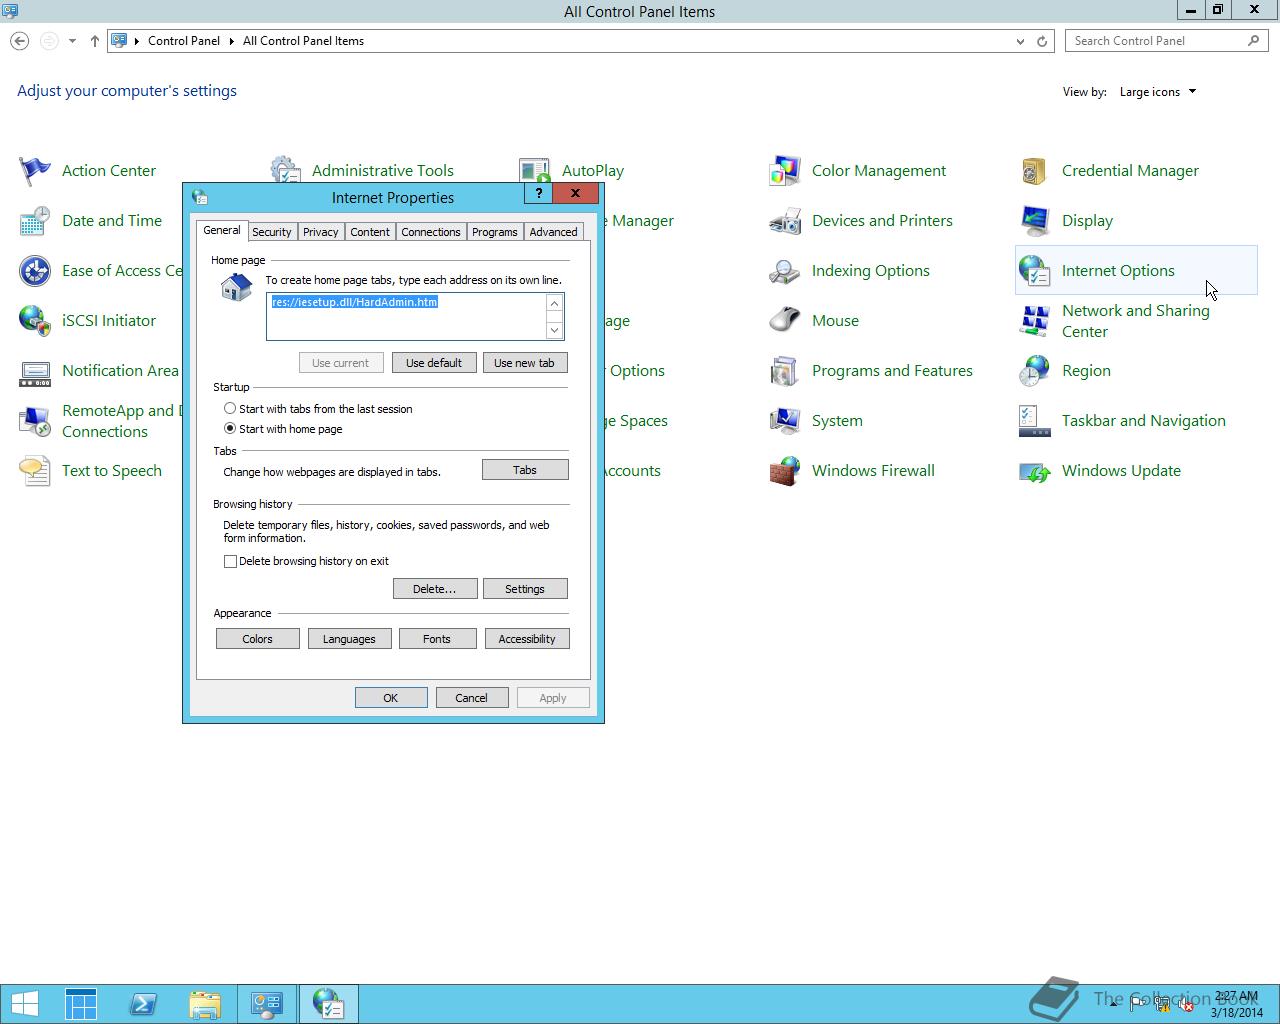Click the Internet Properties help question mark
This screenshot has height=1024, width=1280.
pos(539,193)
